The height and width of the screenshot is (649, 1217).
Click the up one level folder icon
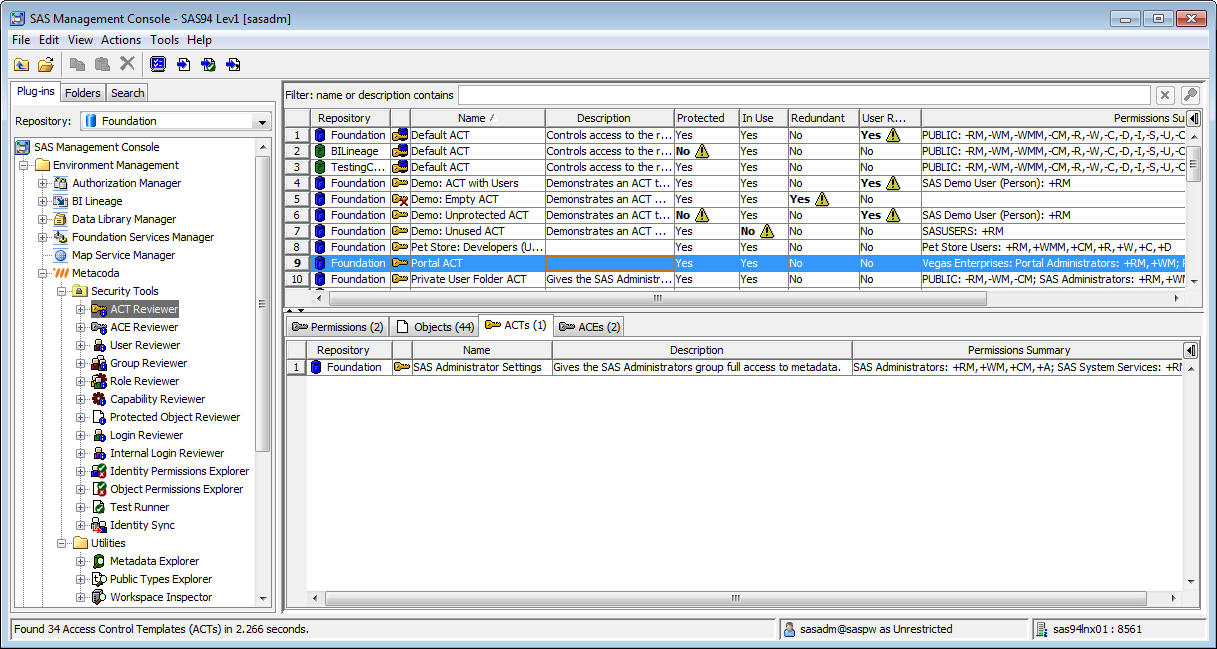pos(21,64)
